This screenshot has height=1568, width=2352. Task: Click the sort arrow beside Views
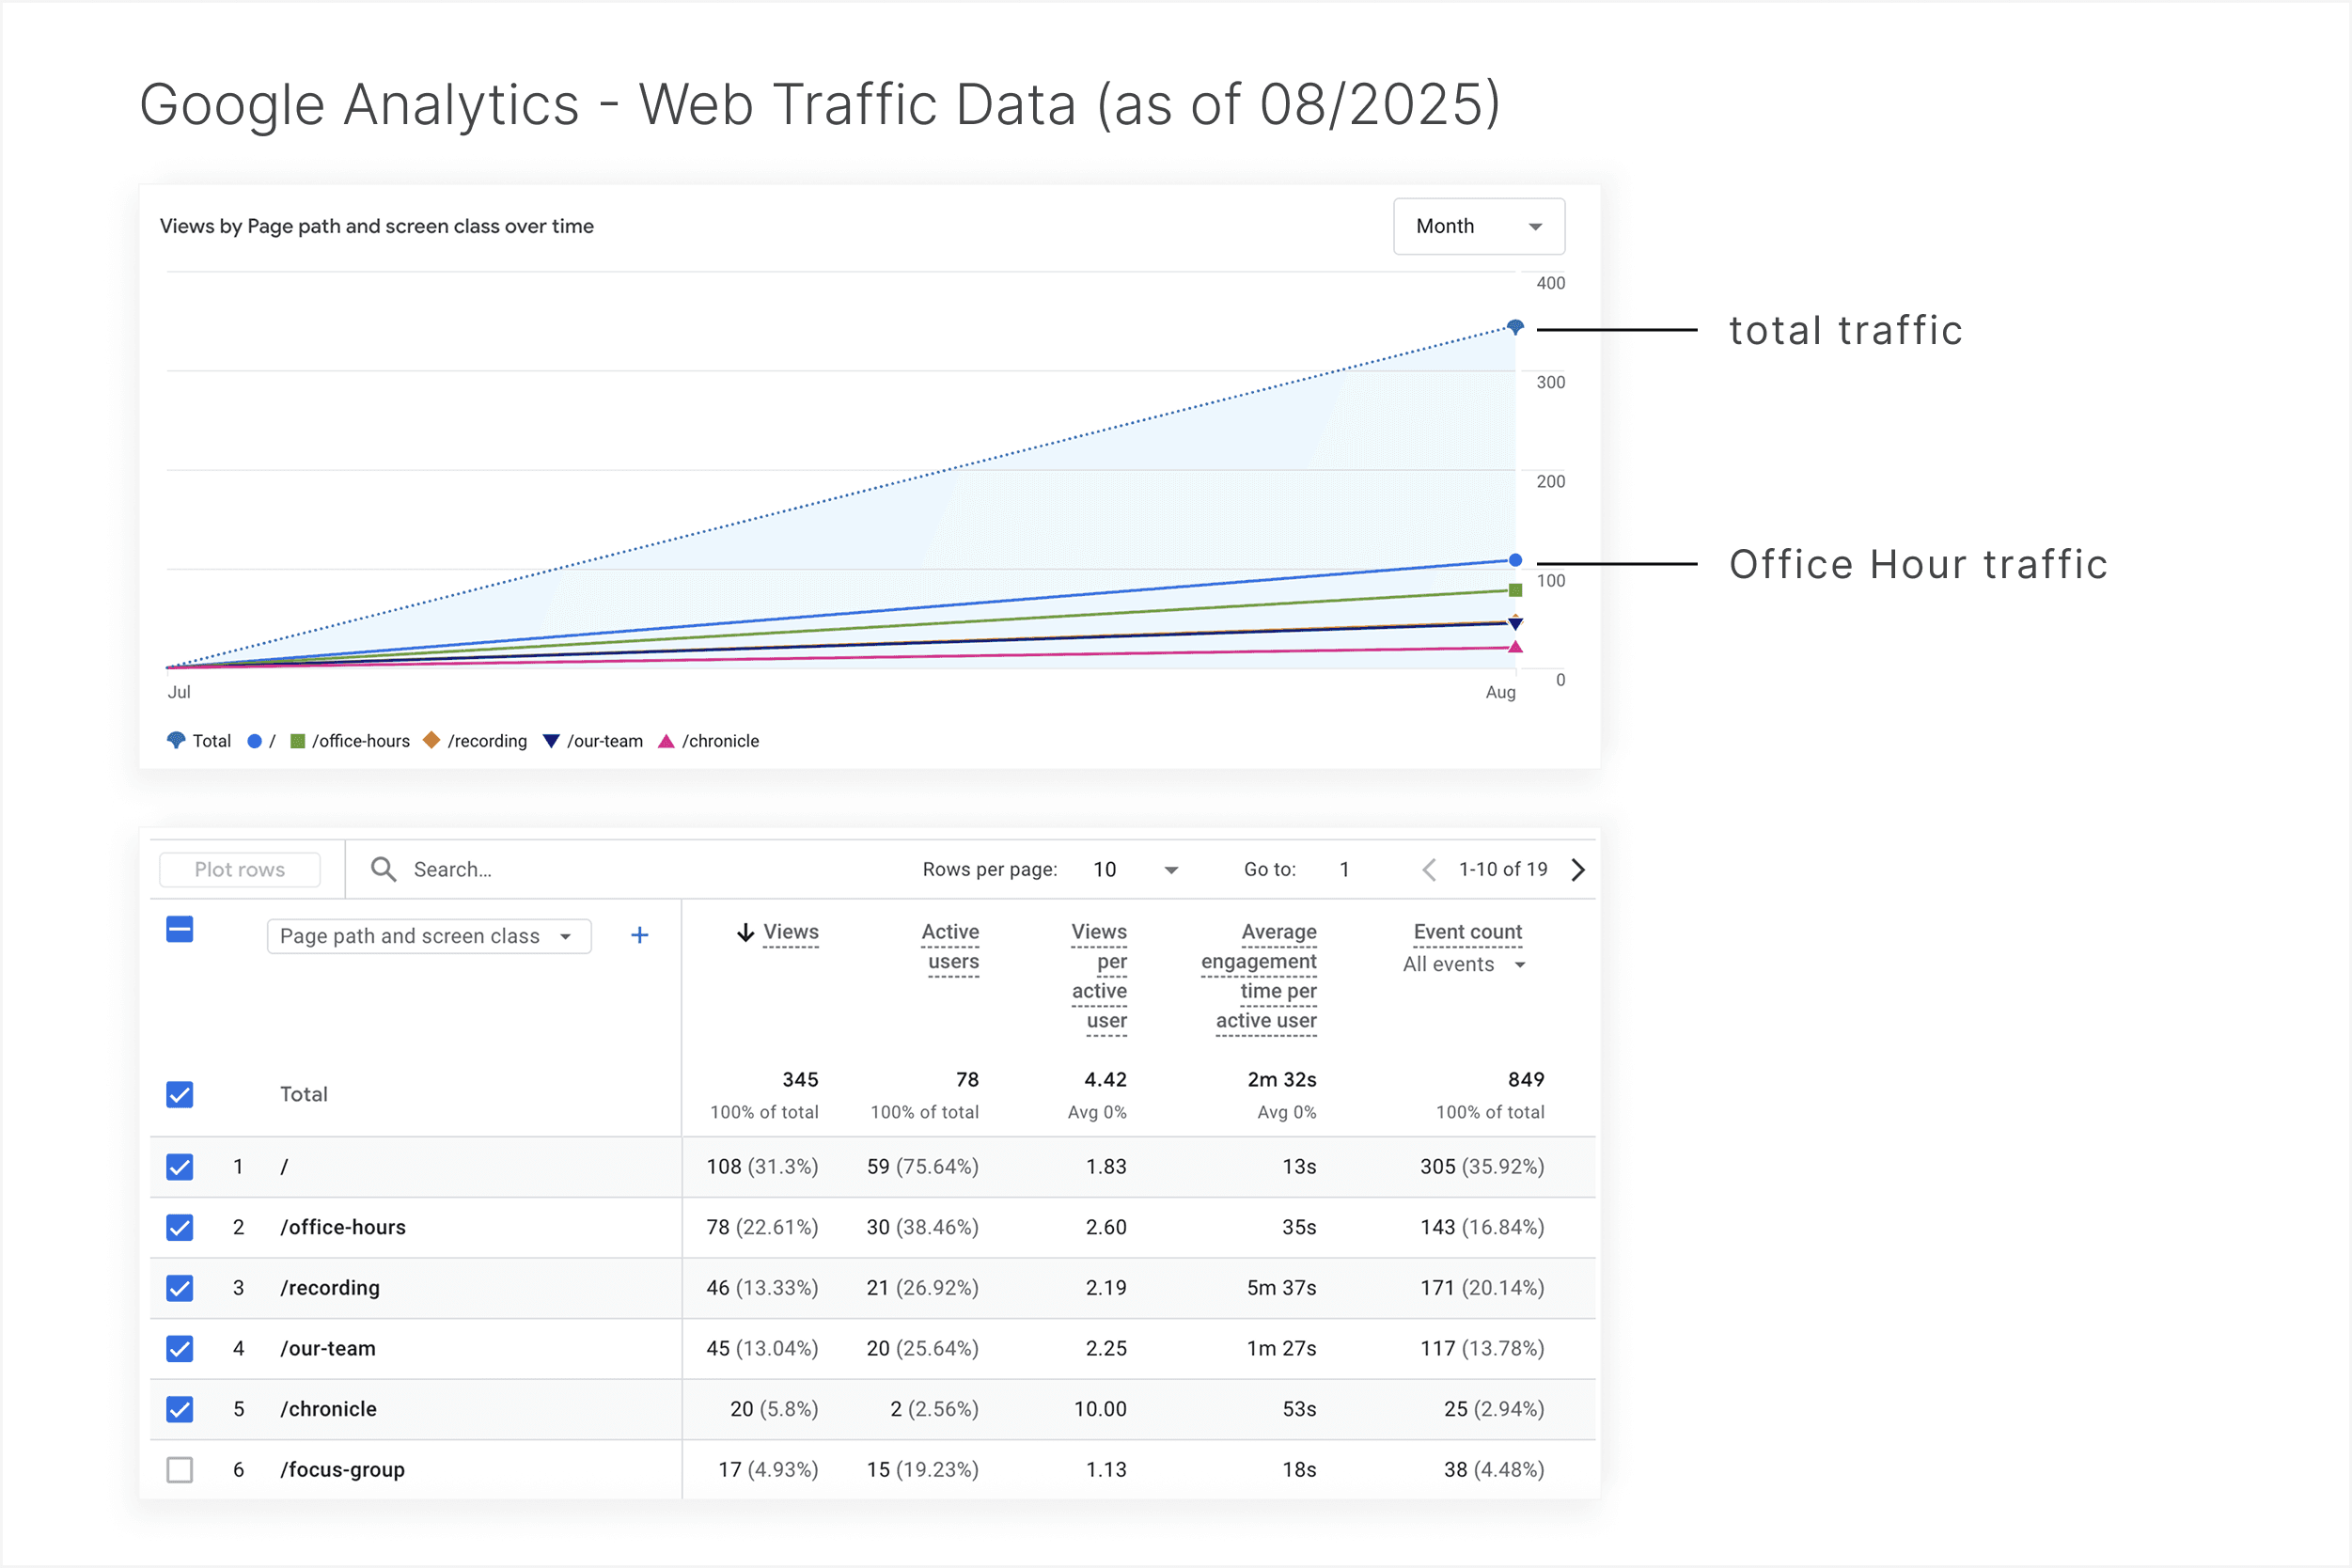(746, 932)
